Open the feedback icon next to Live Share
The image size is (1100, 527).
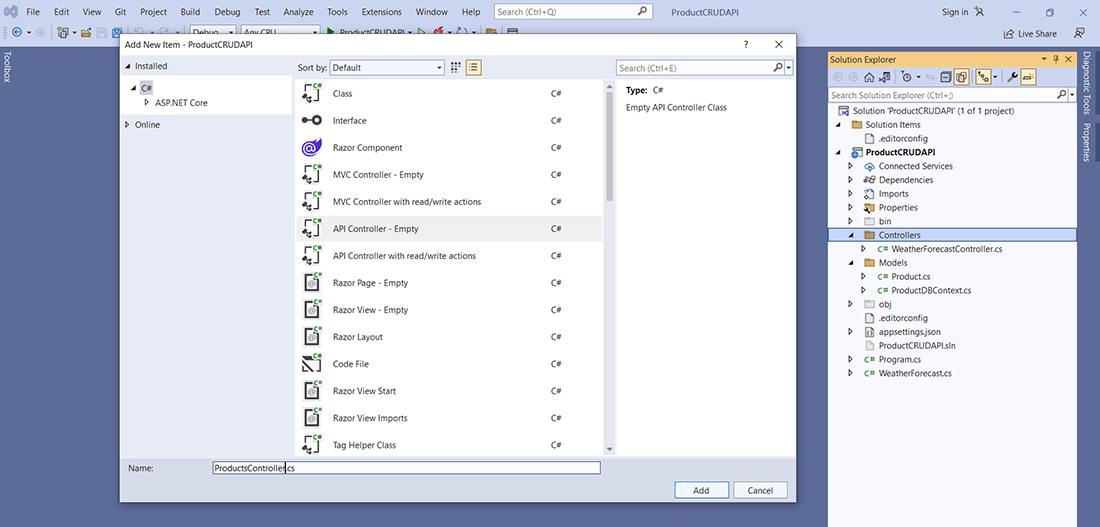(x=1079, y=33)
